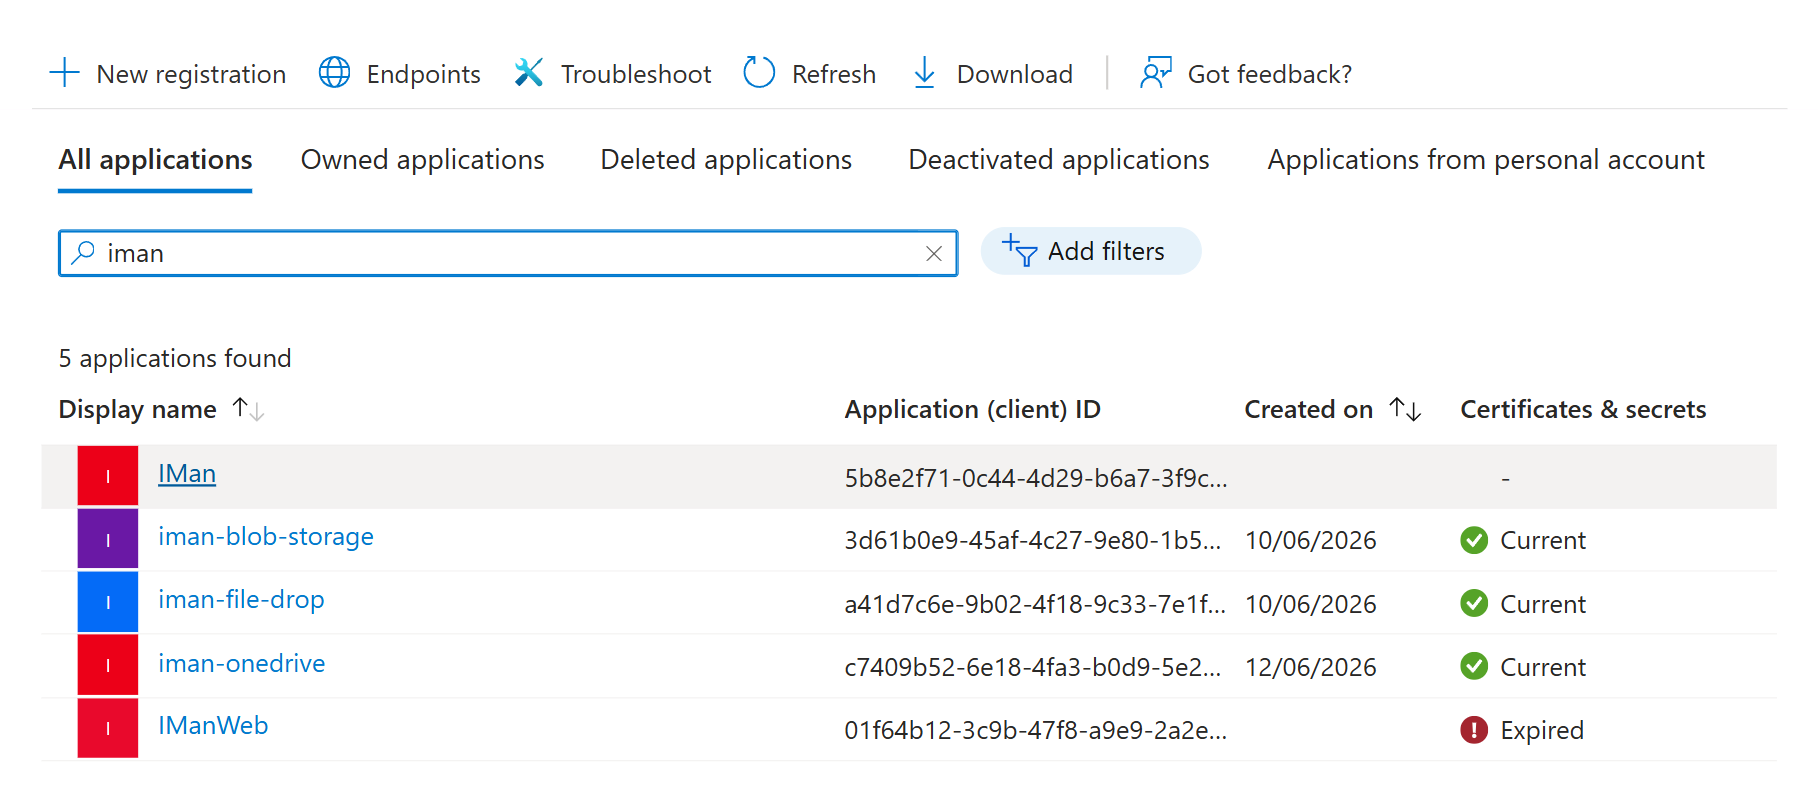
Task: Click the Add filters funnel icon
Action: tap(1020, 251)
